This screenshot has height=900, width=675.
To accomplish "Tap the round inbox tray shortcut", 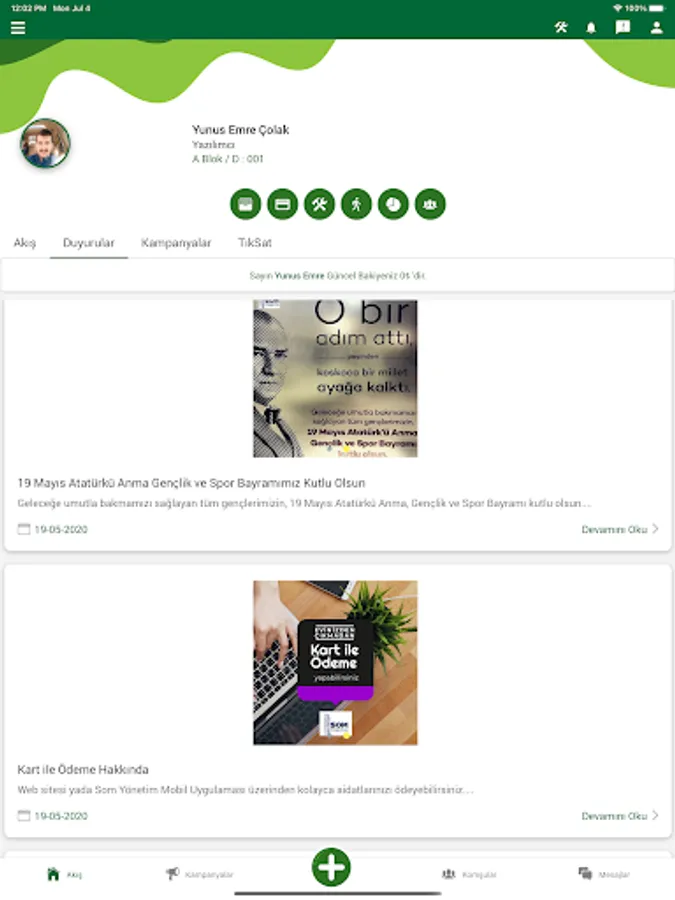I will click(246, 204).
